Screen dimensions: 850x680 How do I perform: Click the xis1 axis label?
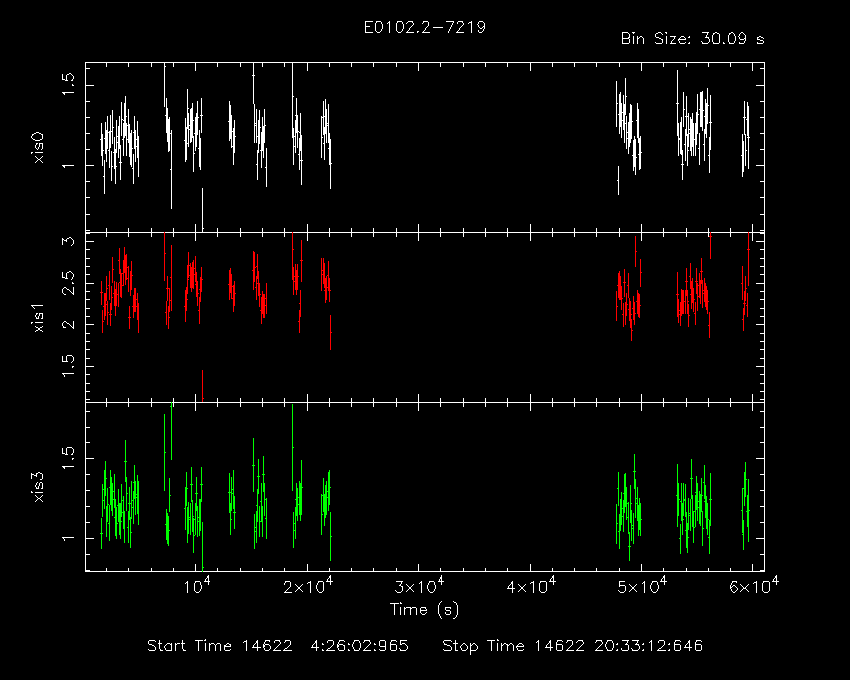click(x=39, y=317)
